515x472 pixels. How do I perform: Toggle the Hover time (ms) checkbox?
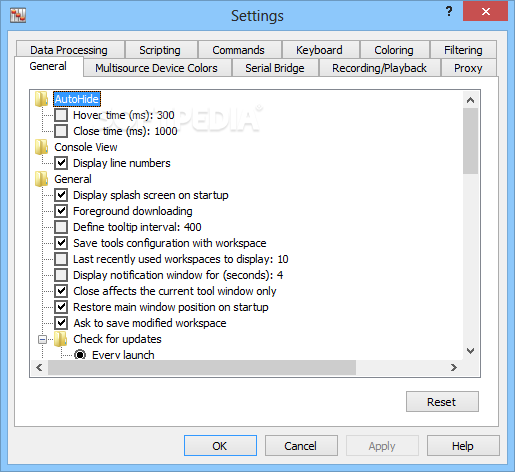(61, 115)
